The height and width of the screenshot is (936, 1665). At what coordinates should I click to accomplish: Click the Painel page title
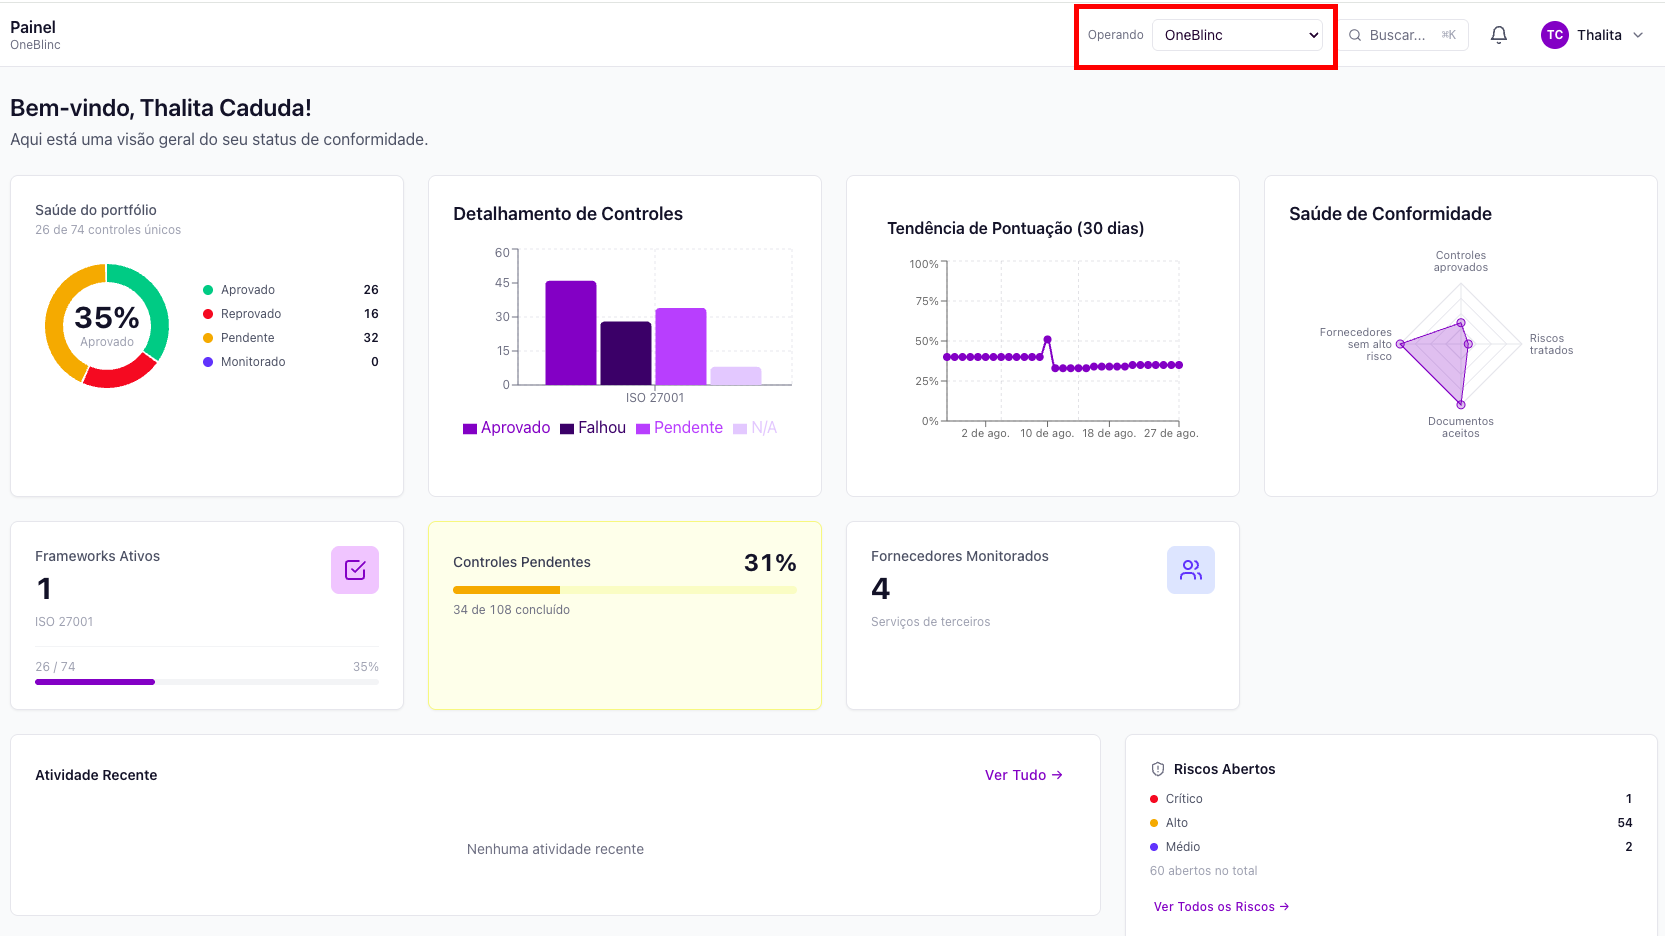(33, 27)
